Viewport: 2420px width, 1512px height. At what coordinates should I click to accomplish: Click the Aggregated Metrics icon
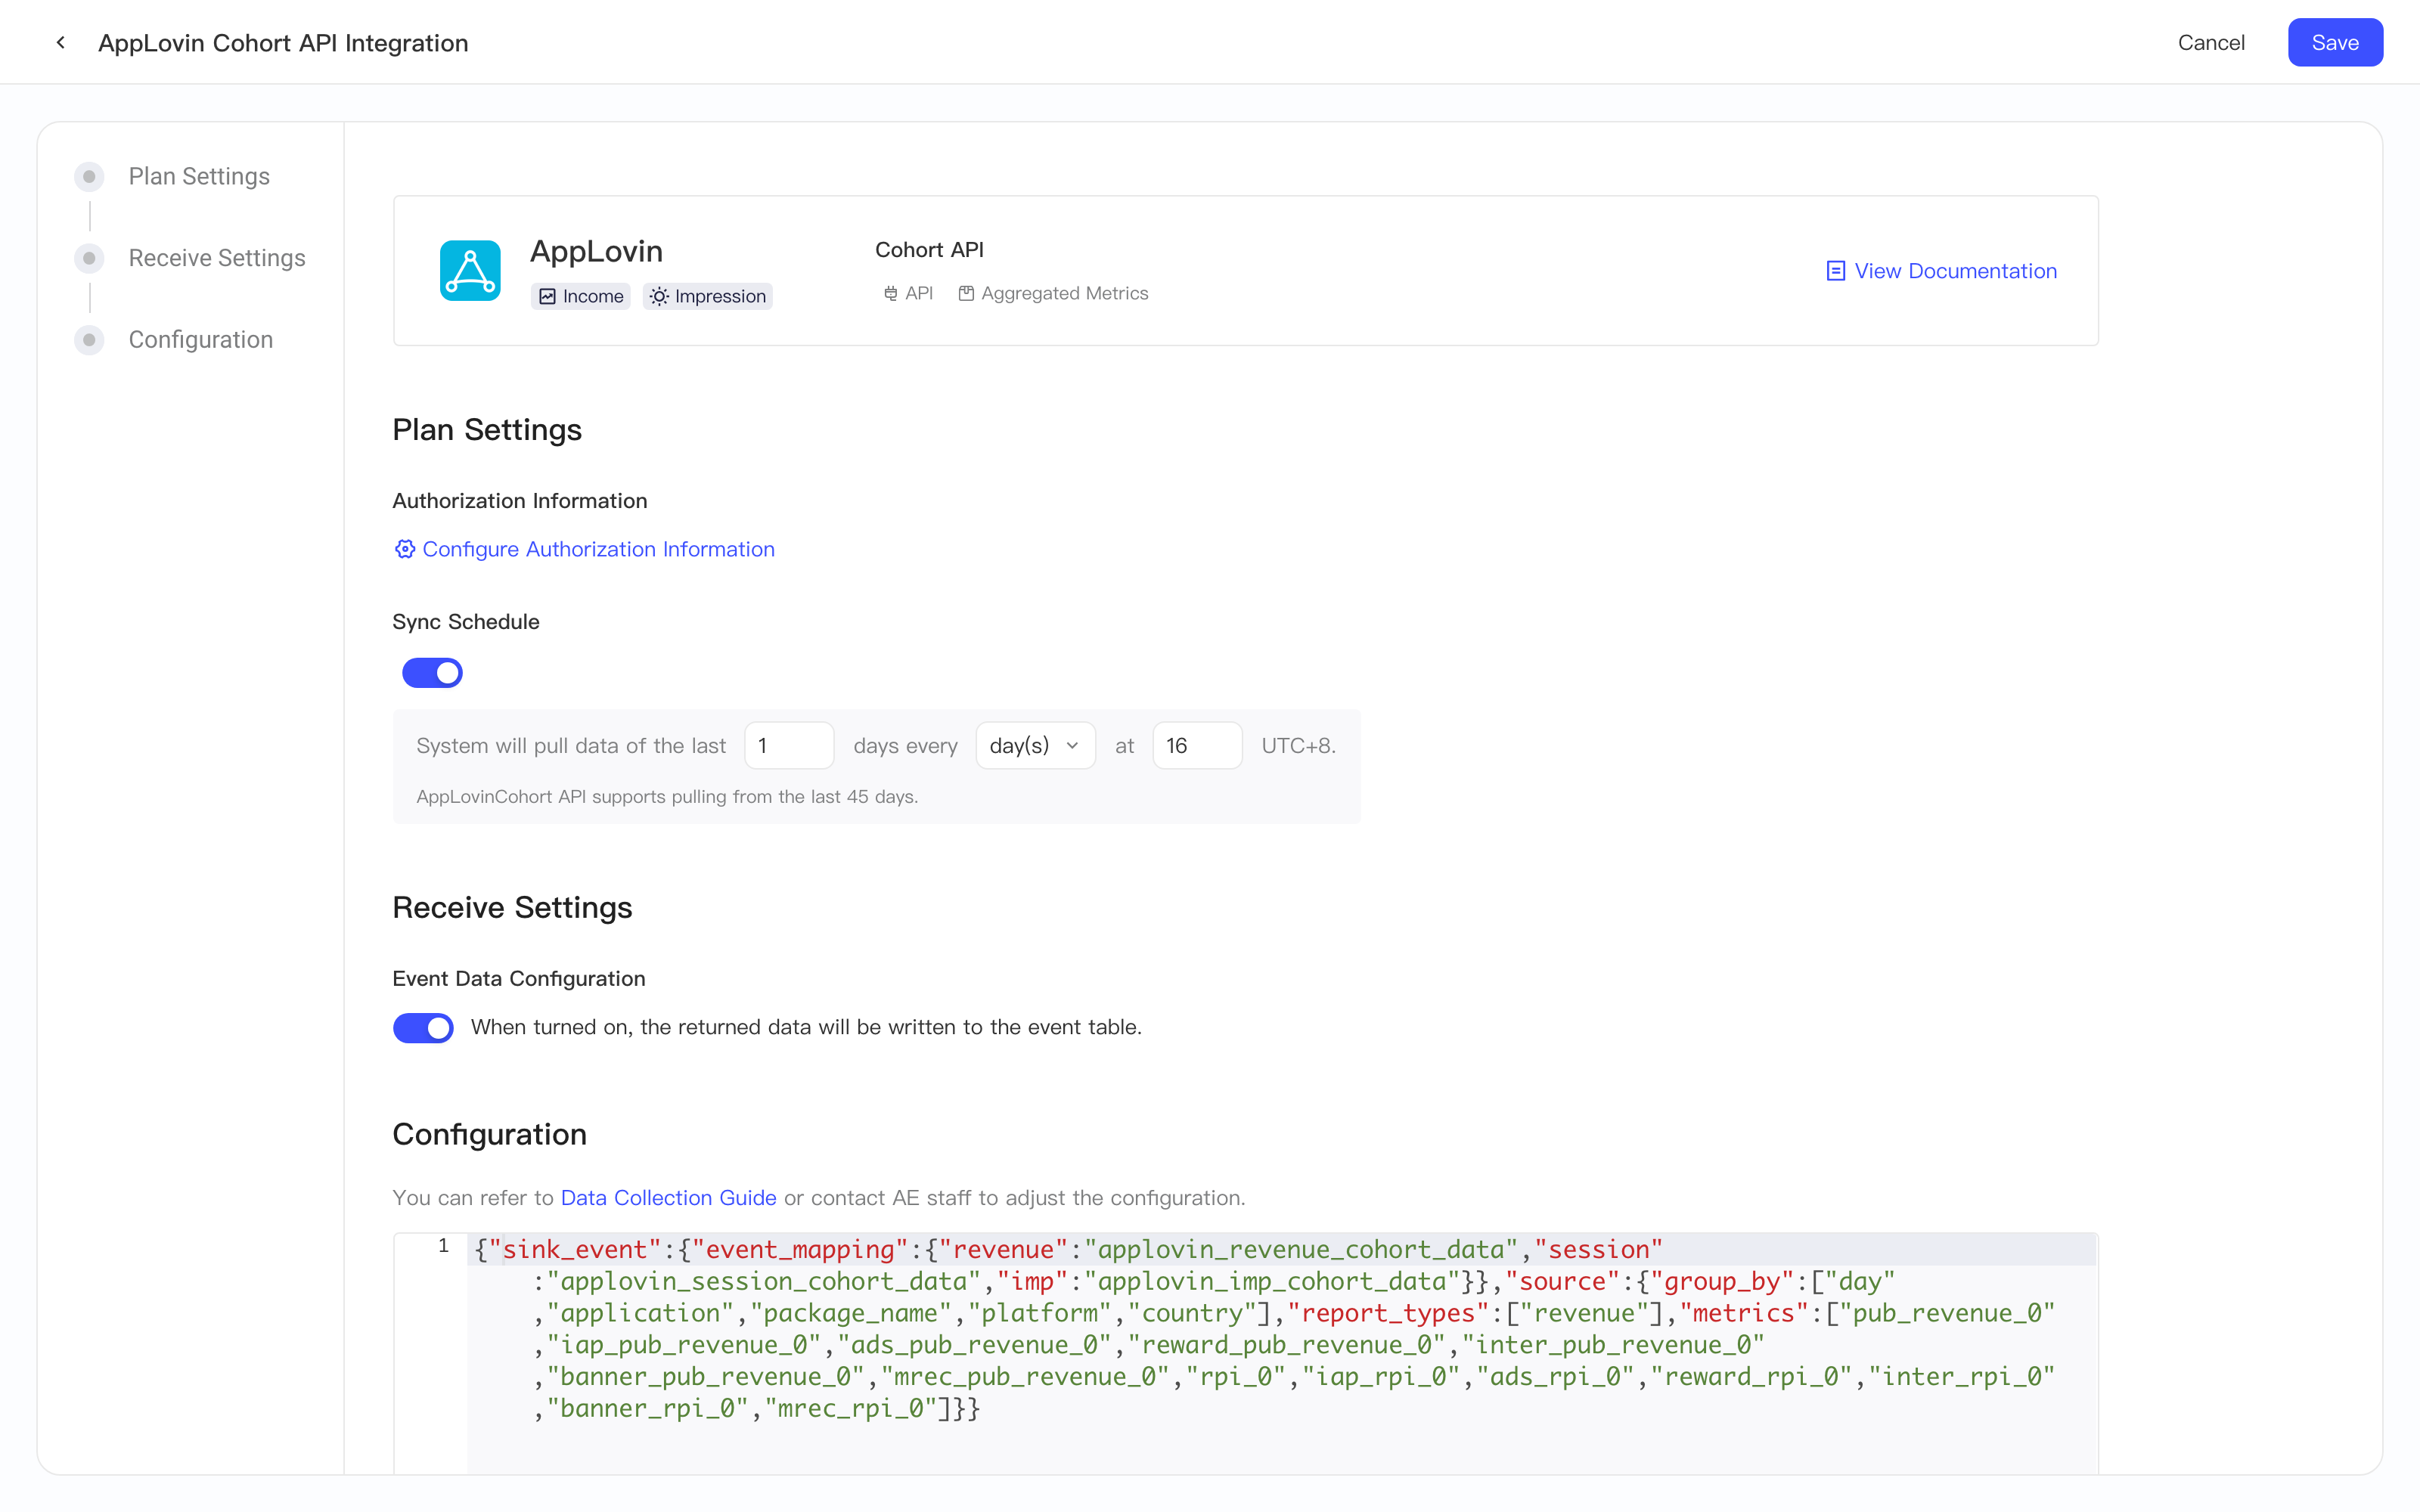point(966,293)
